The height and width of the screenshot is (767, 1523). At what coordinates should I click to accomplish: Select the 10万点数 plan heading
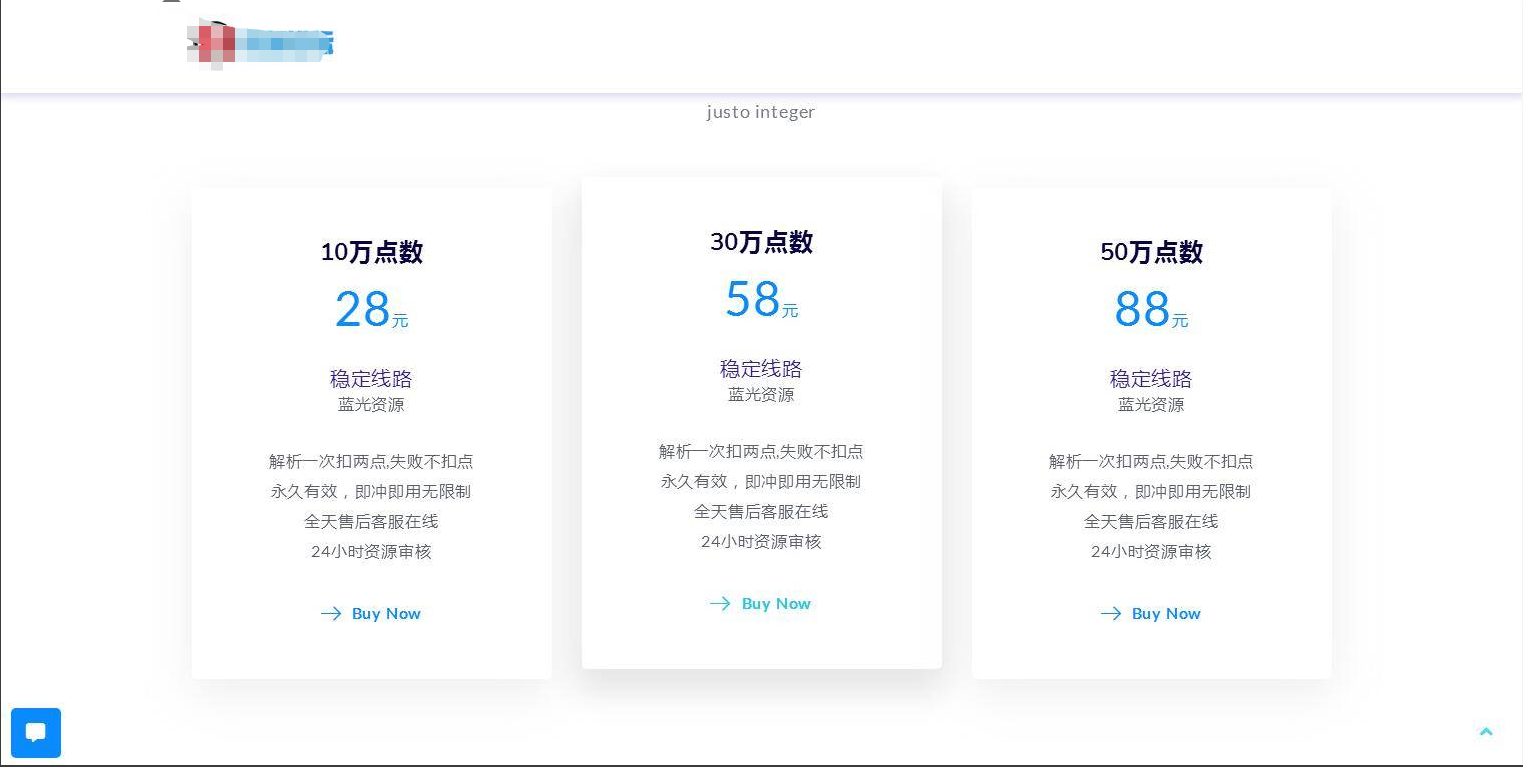[371, 252]
